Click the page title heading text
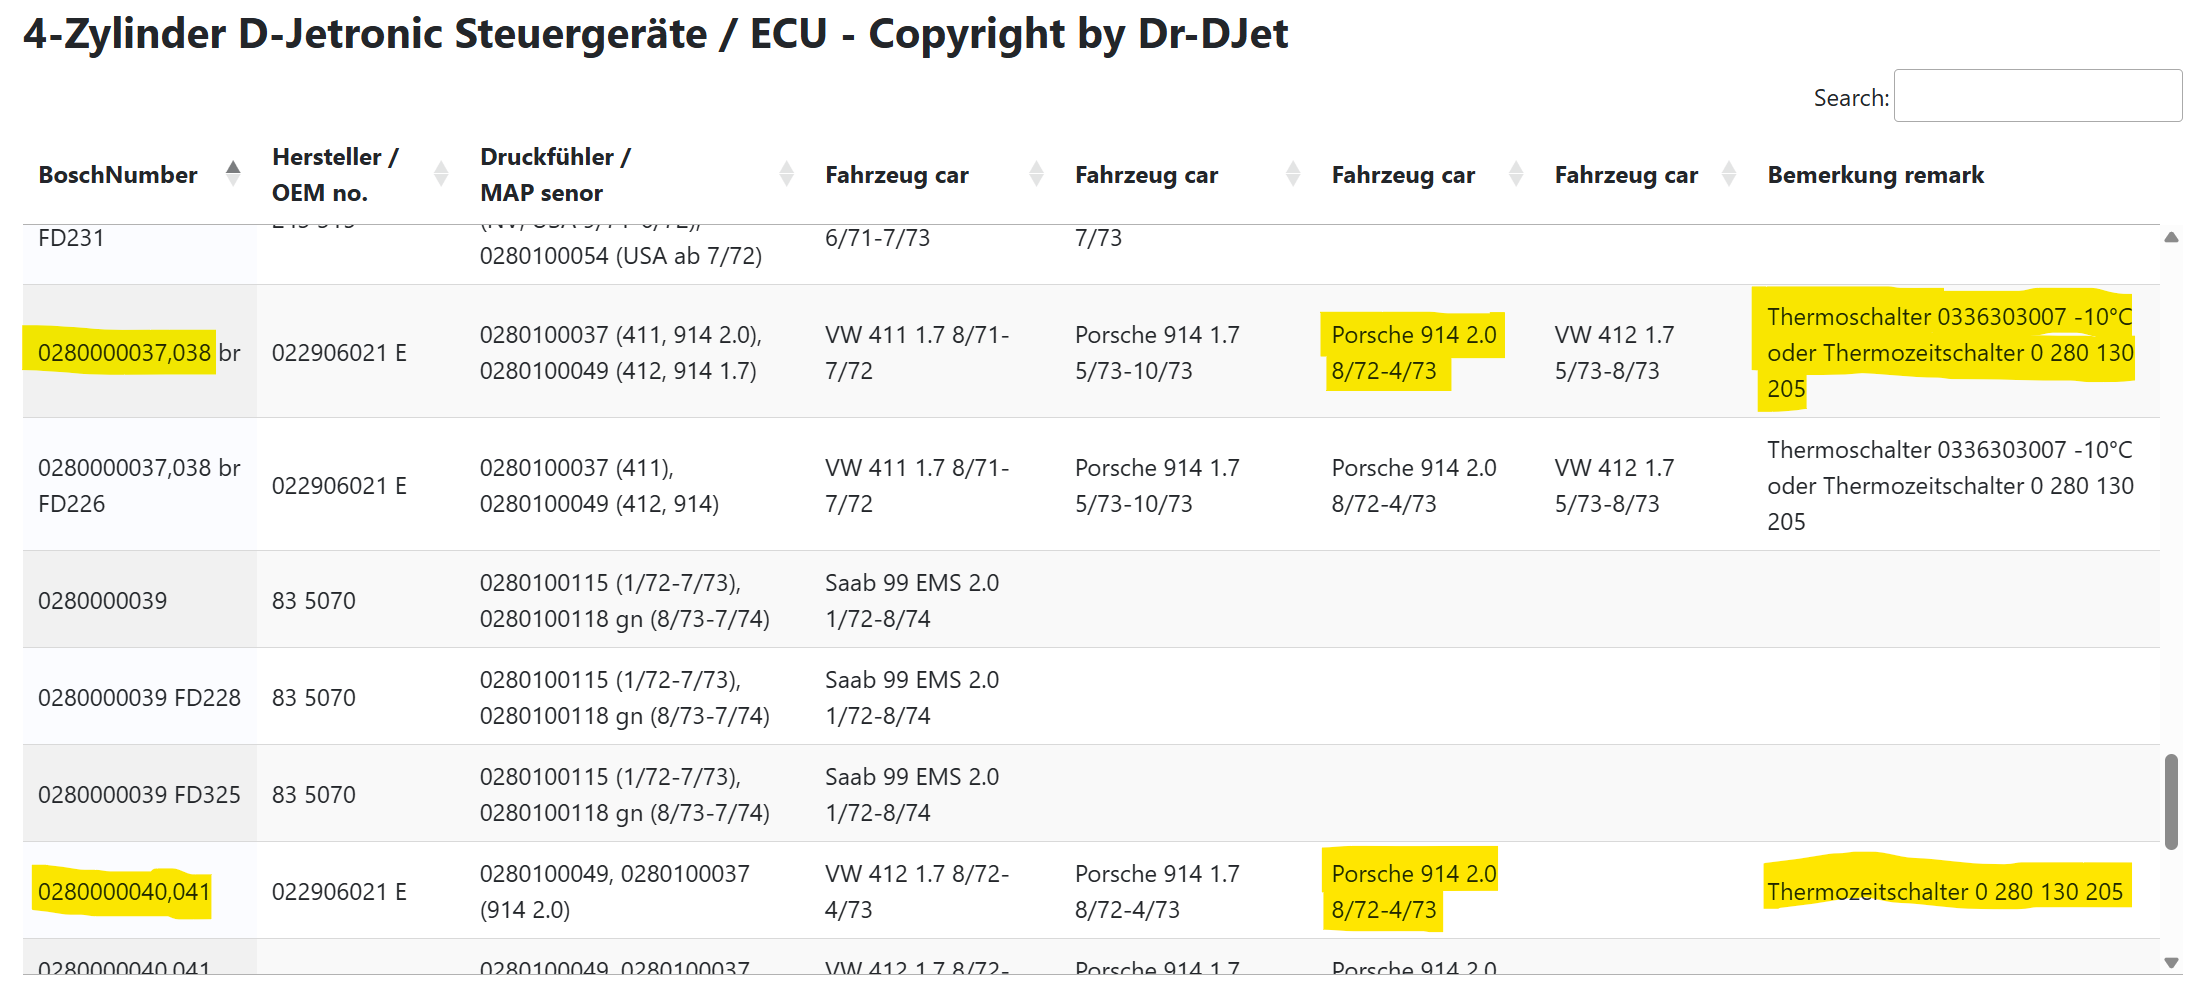The width and height of the screenshot is (2209, 997). click(655, 34)
